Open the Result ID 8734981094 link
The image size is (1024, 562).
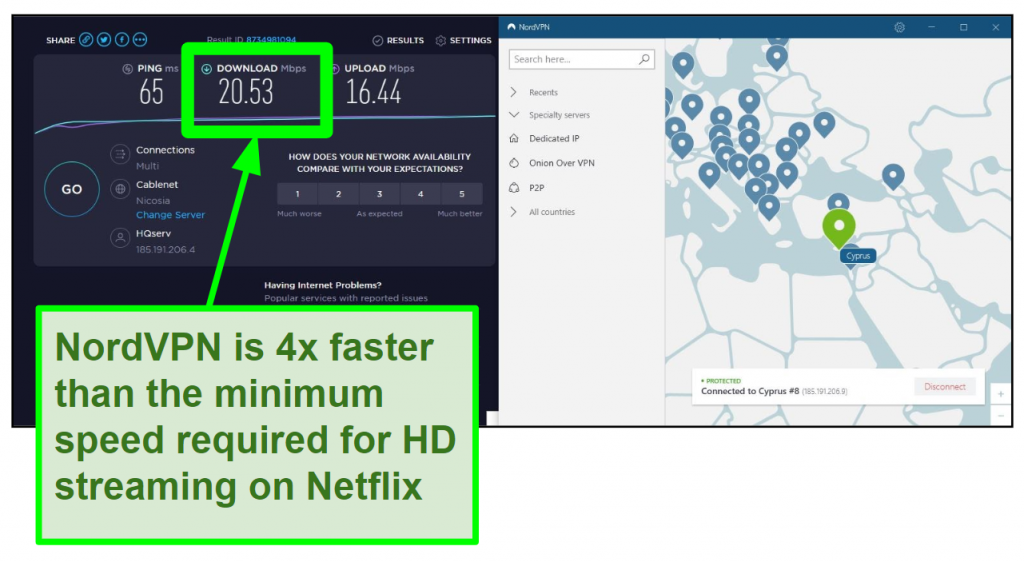coord(270,40)
